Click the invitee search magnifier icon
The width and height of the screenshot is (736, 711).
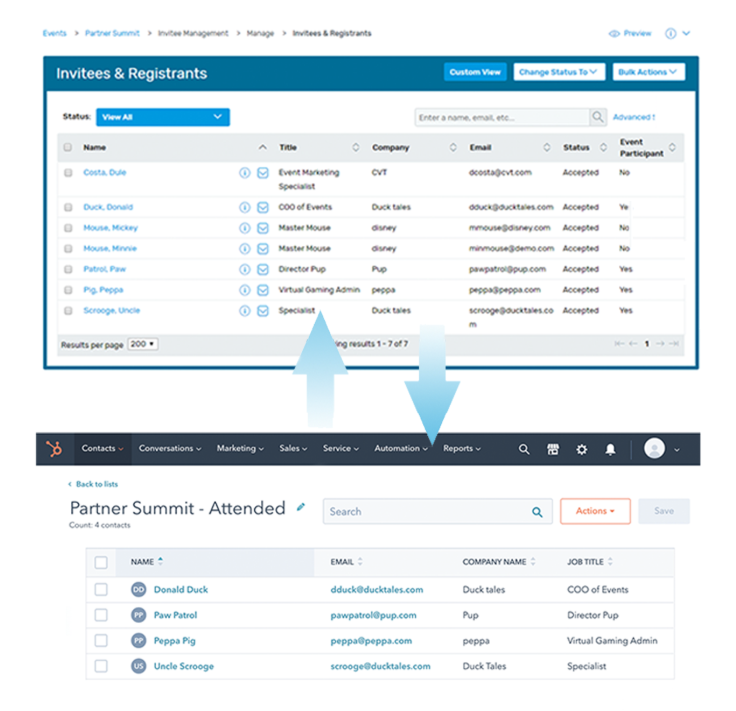598,117
